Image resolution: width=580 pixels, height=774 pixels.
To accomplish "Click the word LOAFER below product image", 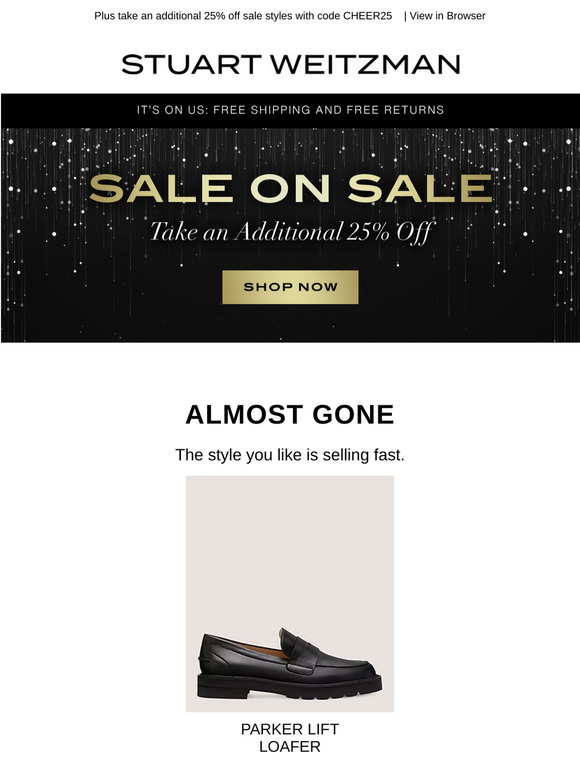I will pyautogui.click(x=290, y=746).
